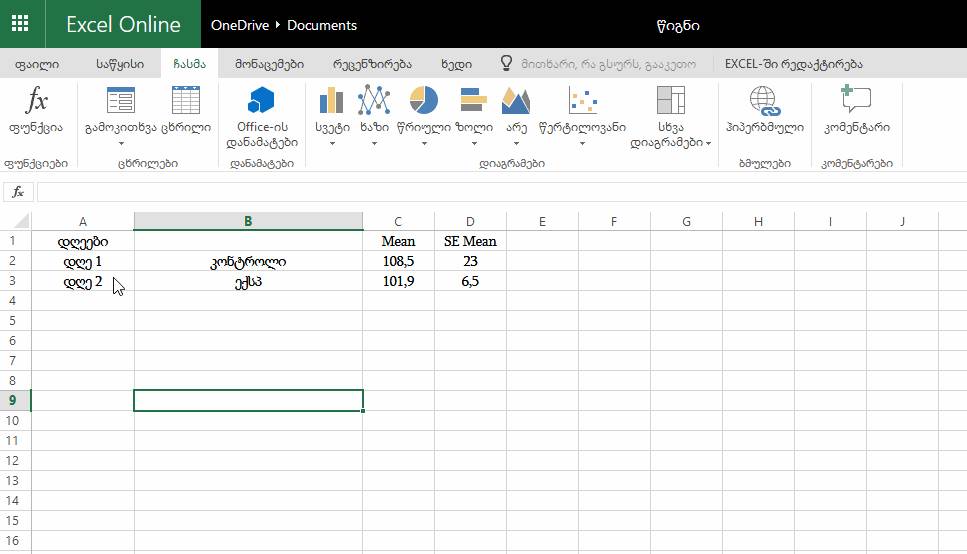This screenshot has height=554, width=967.
Task: Select cell with value 23
Action: [470, 261]
